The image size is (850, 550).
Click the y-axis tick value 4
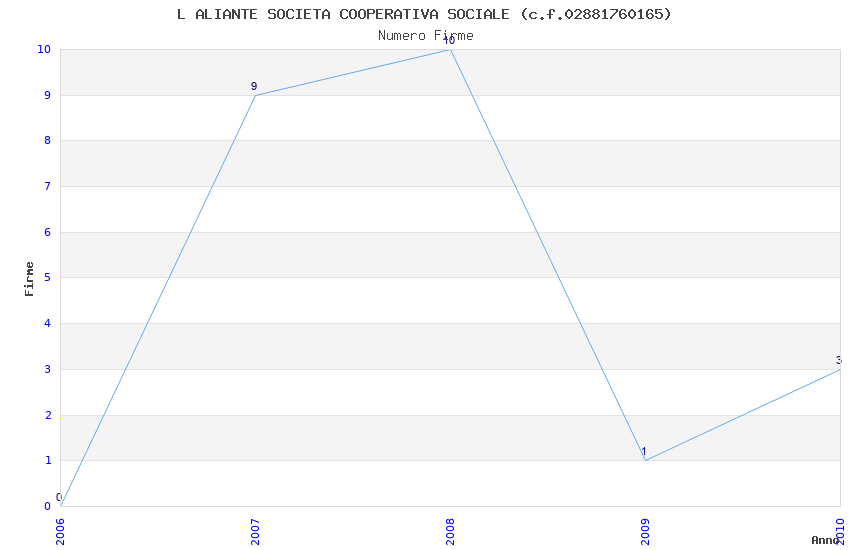[48, 323]
